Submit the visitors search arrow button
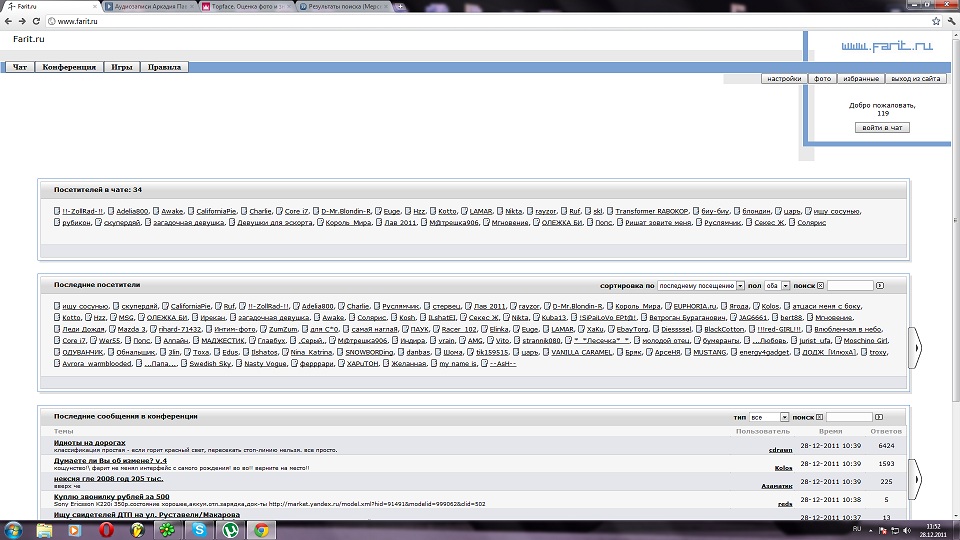Screen dimensions: 960x540 click(x=880, y=286)
